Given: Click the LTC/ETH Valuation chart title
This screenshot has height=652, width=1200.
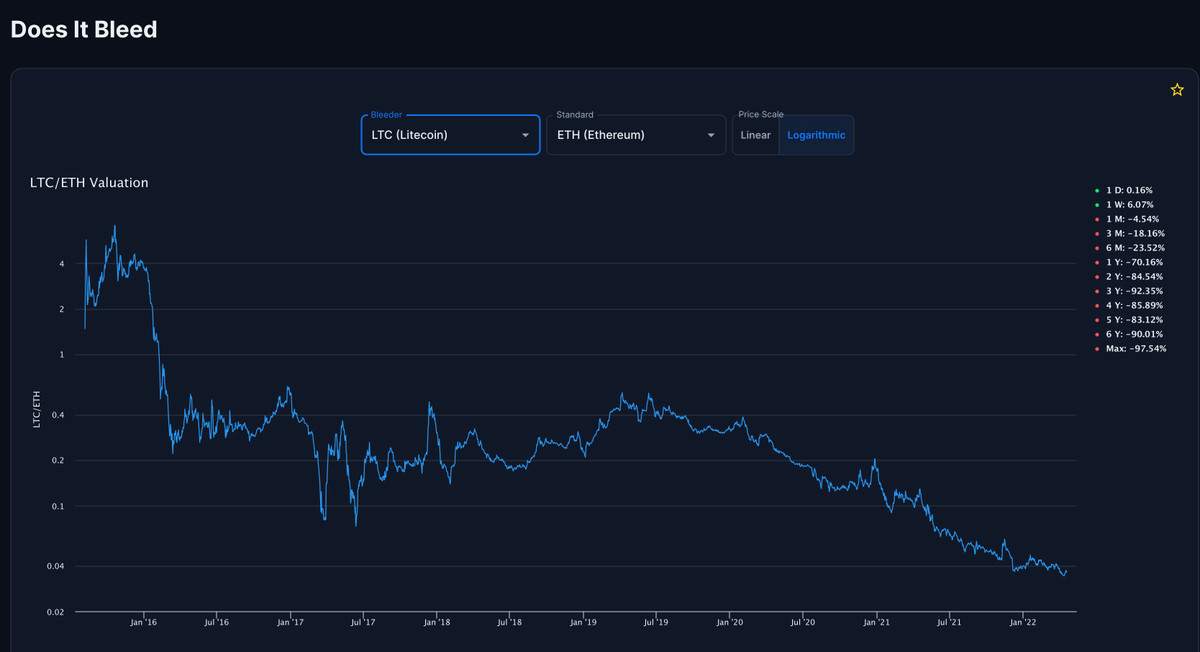Looking at the screenshot, I should (x=89, y=183).
